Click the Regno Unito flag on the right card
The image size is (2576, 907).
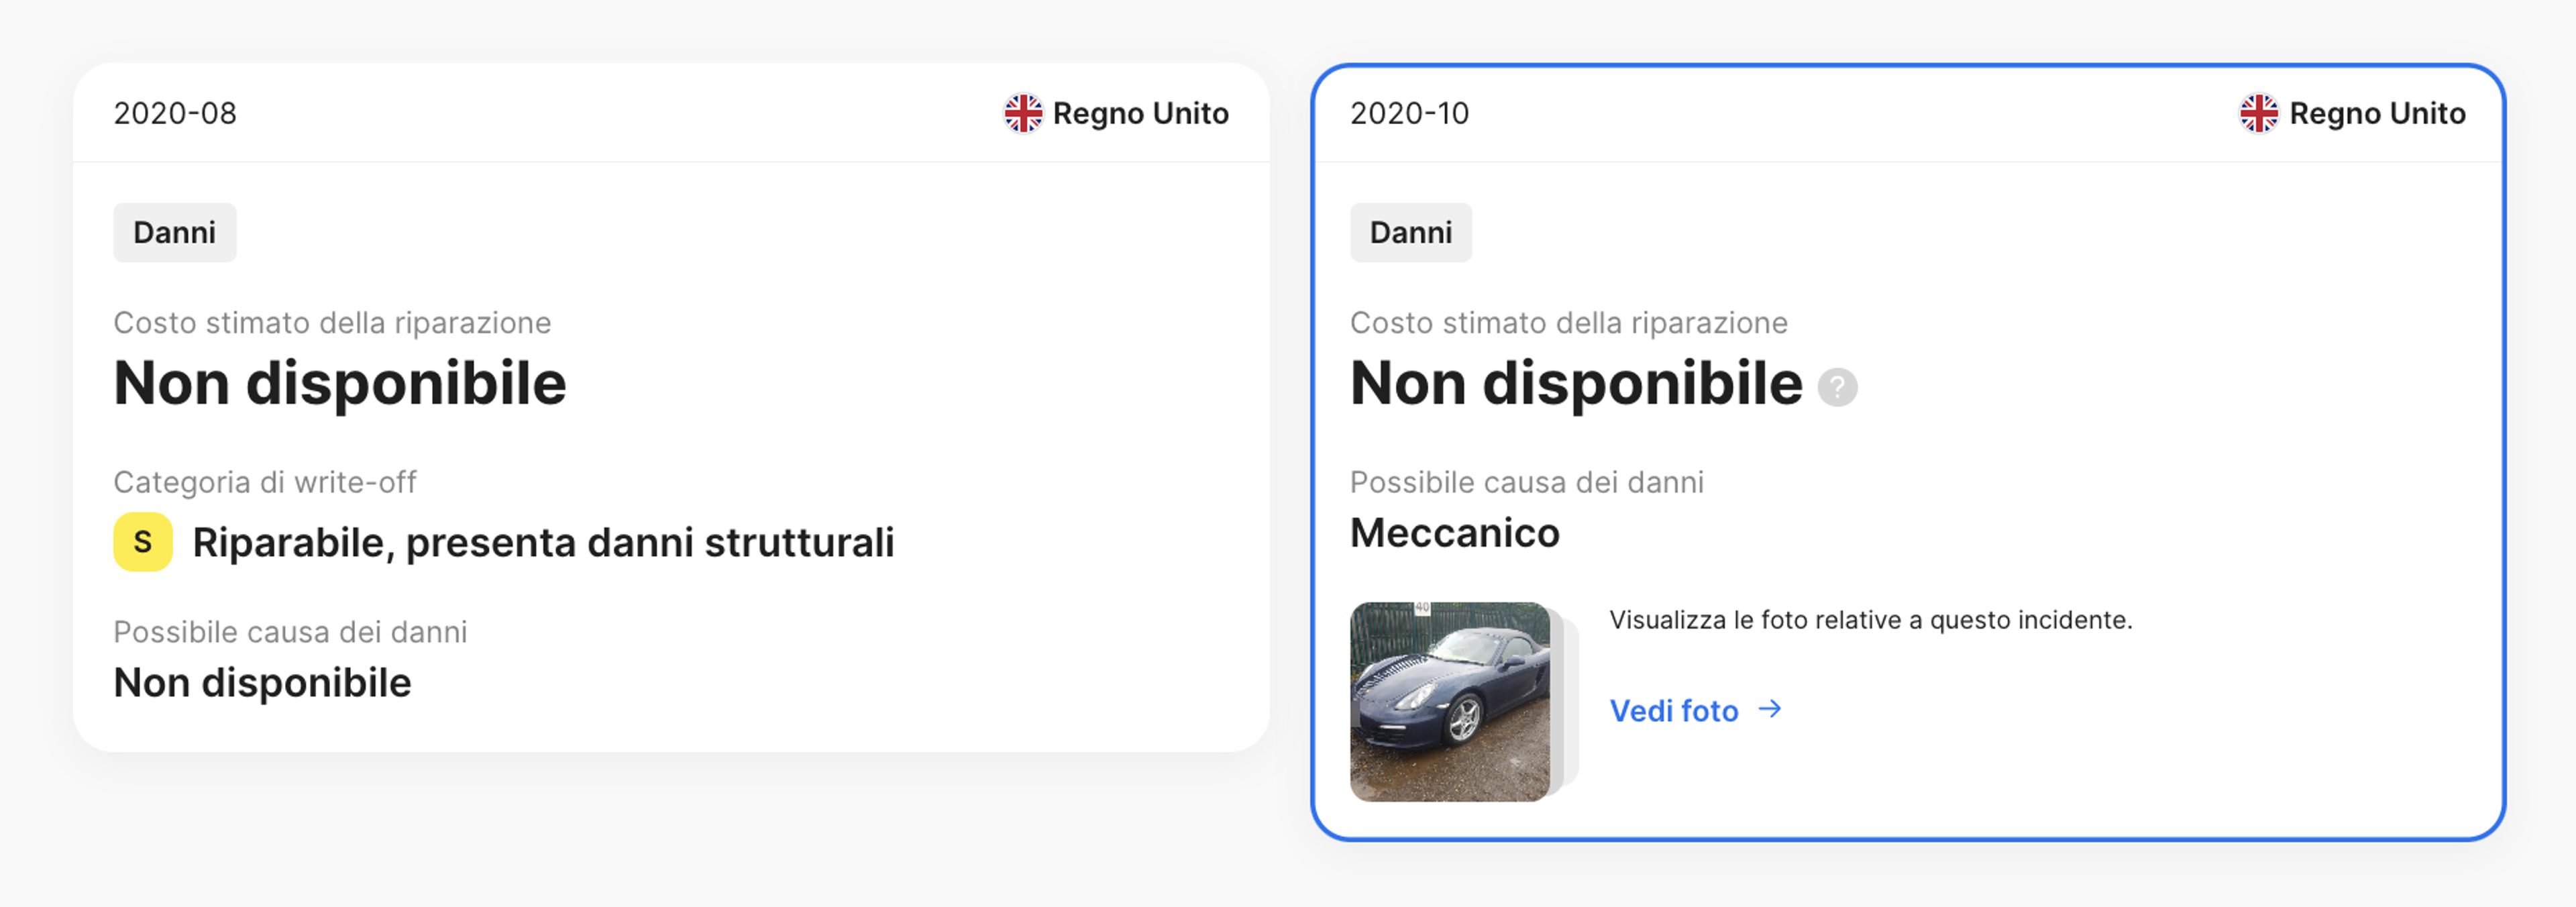(2258, 113)
